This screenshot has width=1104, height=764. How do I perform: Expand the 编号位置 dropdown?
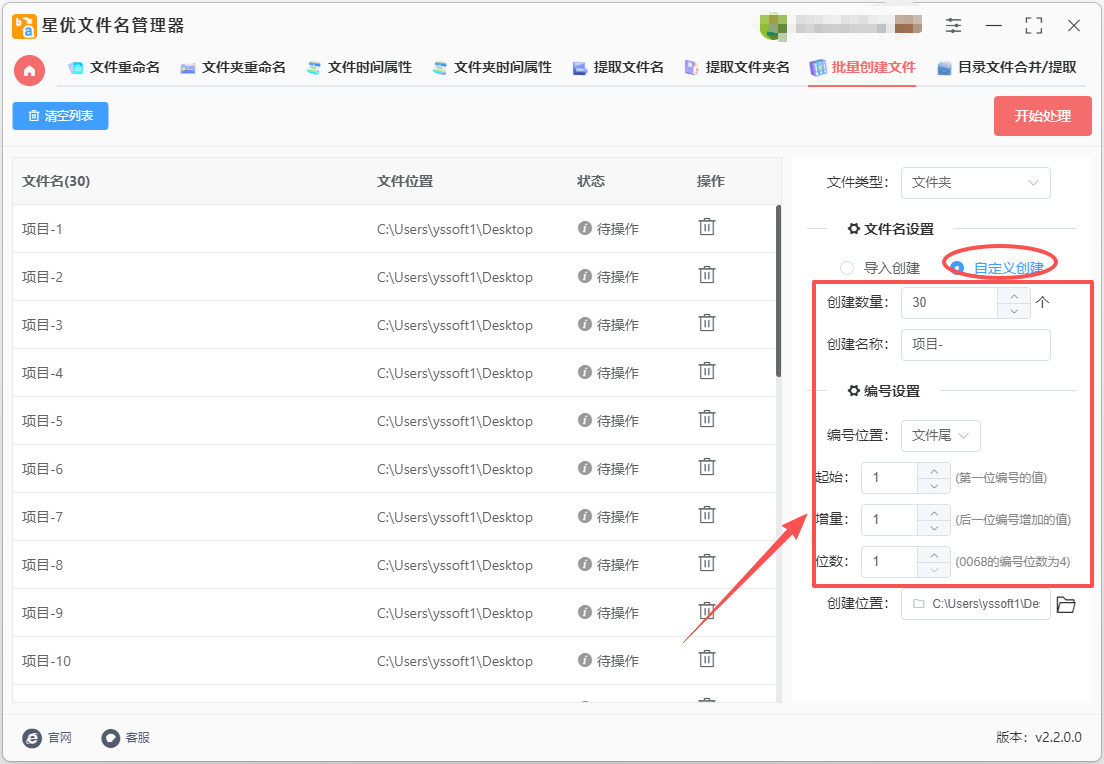(x=940, y=435)
